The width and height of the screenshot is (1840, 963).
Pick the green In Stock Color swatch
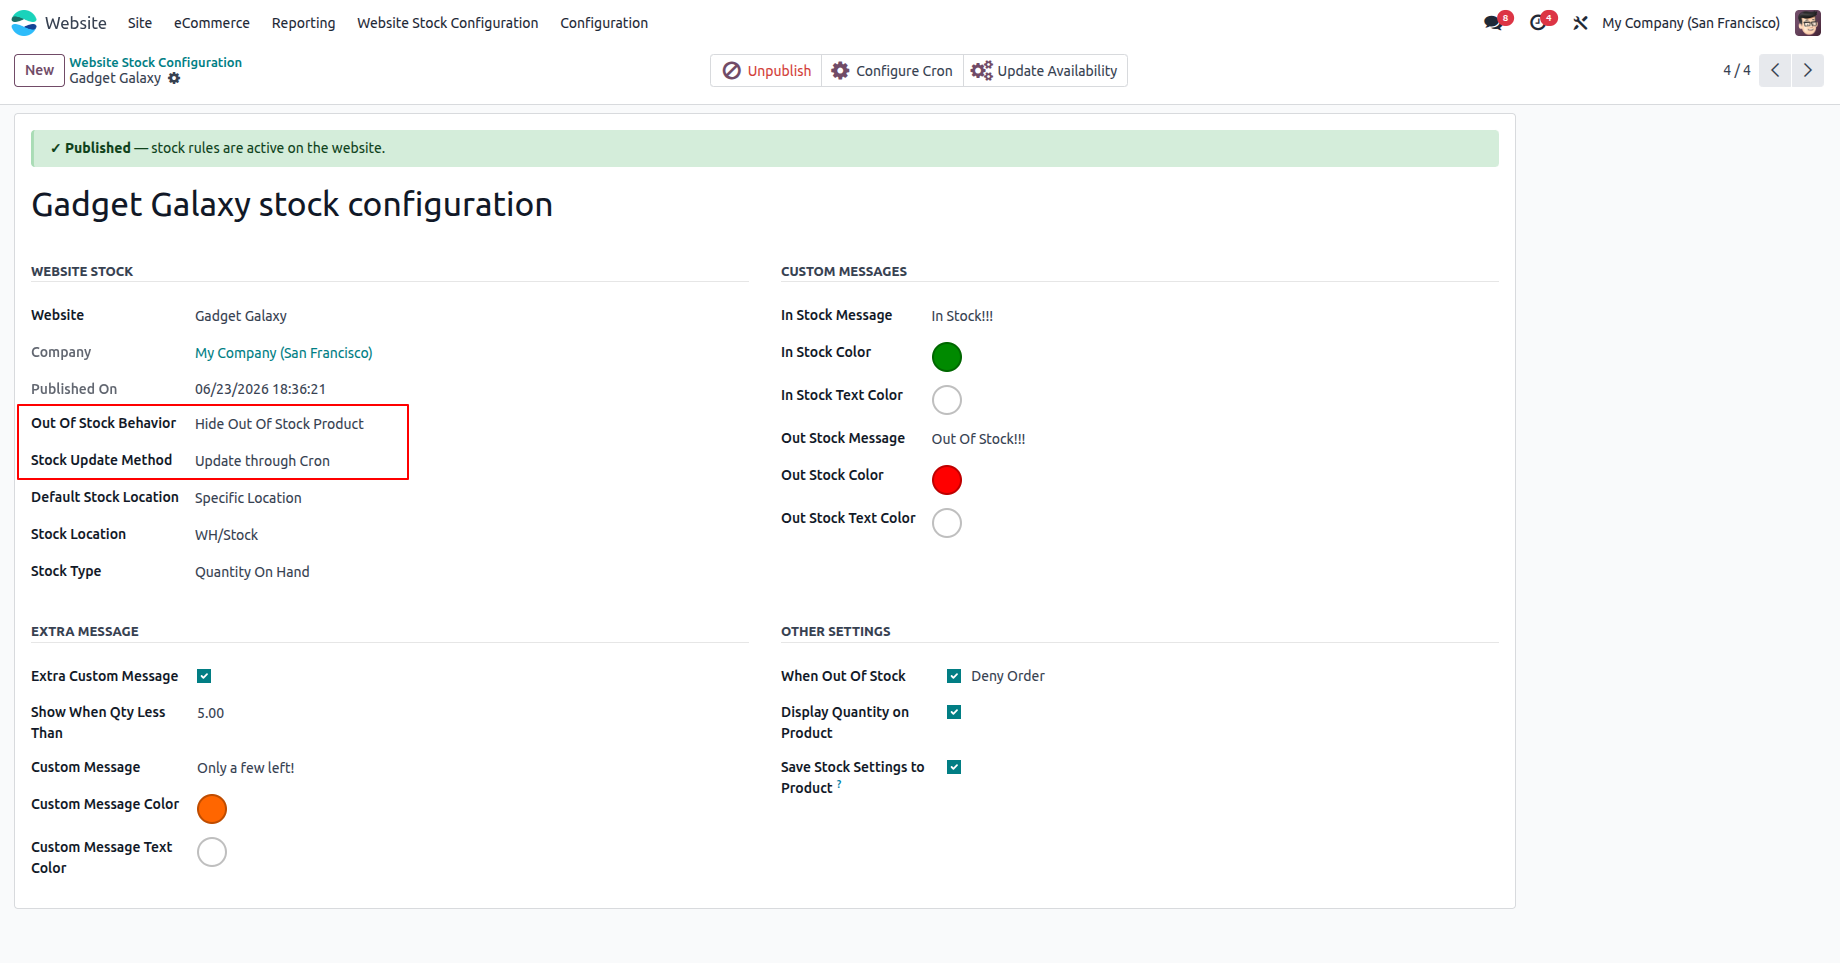point(947,357)
